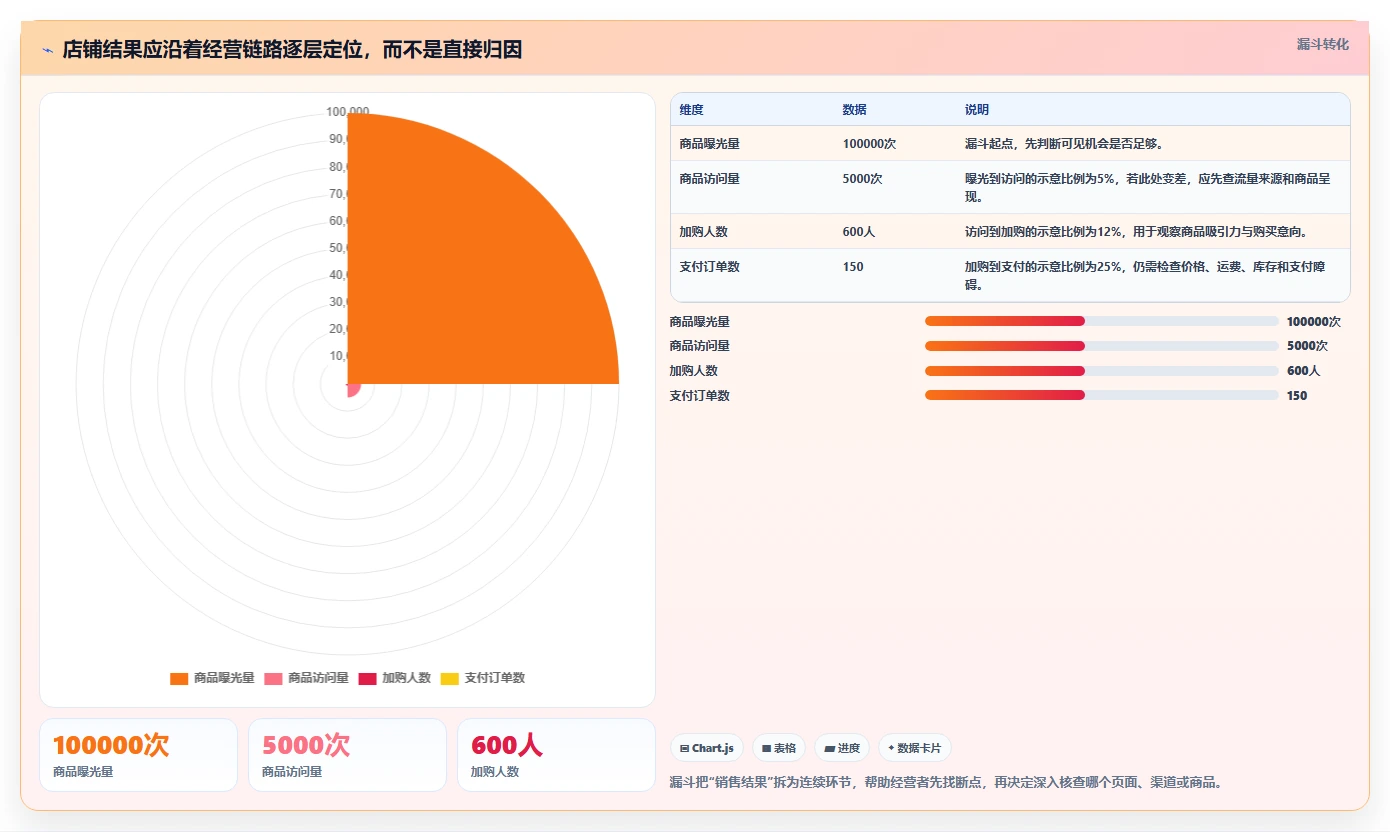Viewport: 1390px width, 832px height.
Task: Click the 100,000 axis label on chart
Action: coord(348,111)
